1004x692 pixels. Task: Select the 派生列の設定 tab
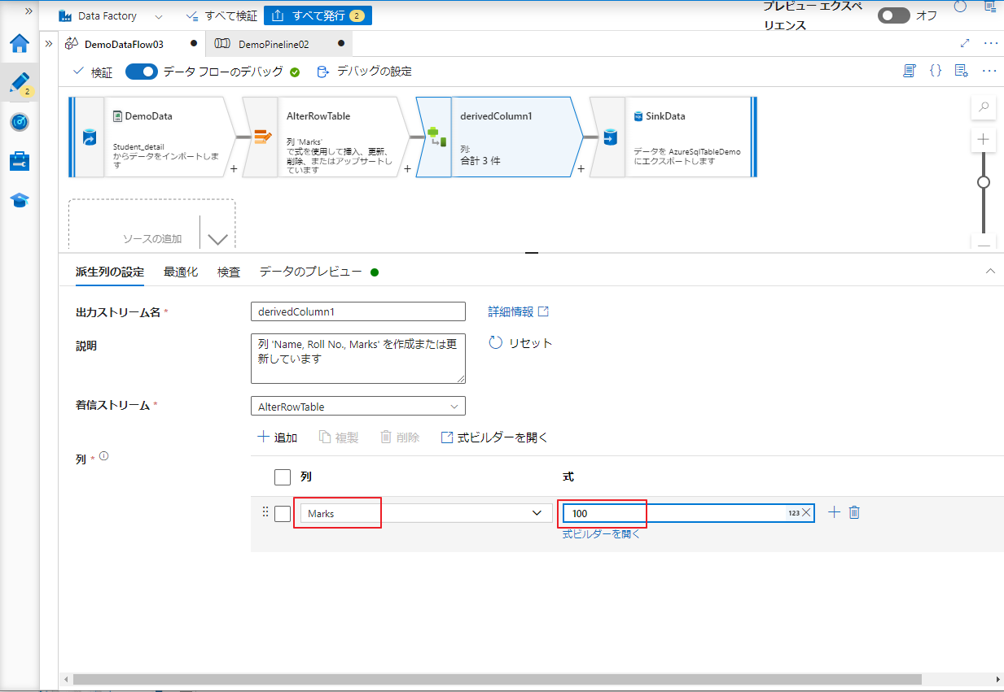(109, 272)
